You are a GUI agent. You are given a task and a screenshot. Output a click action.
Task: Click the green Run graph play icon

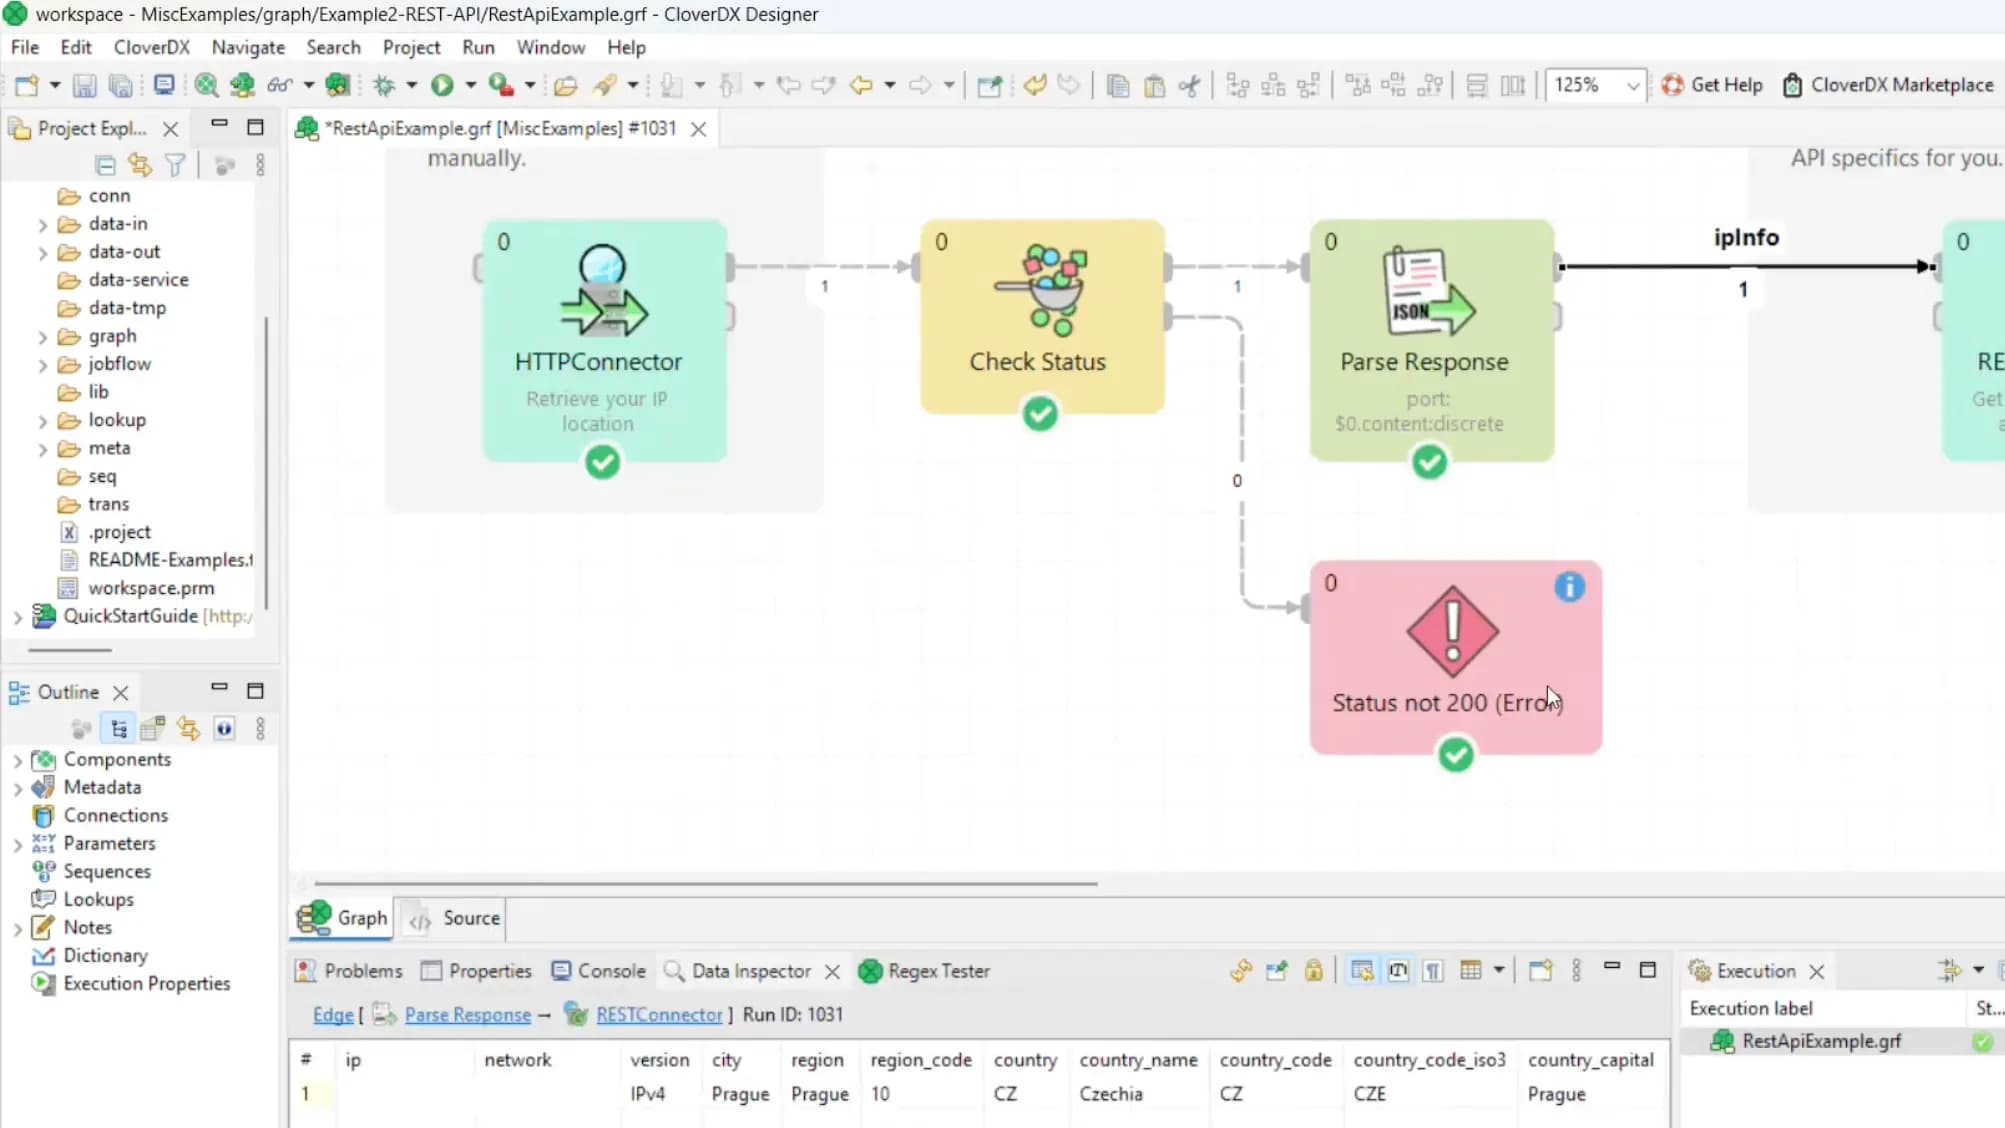coord(442,86)
